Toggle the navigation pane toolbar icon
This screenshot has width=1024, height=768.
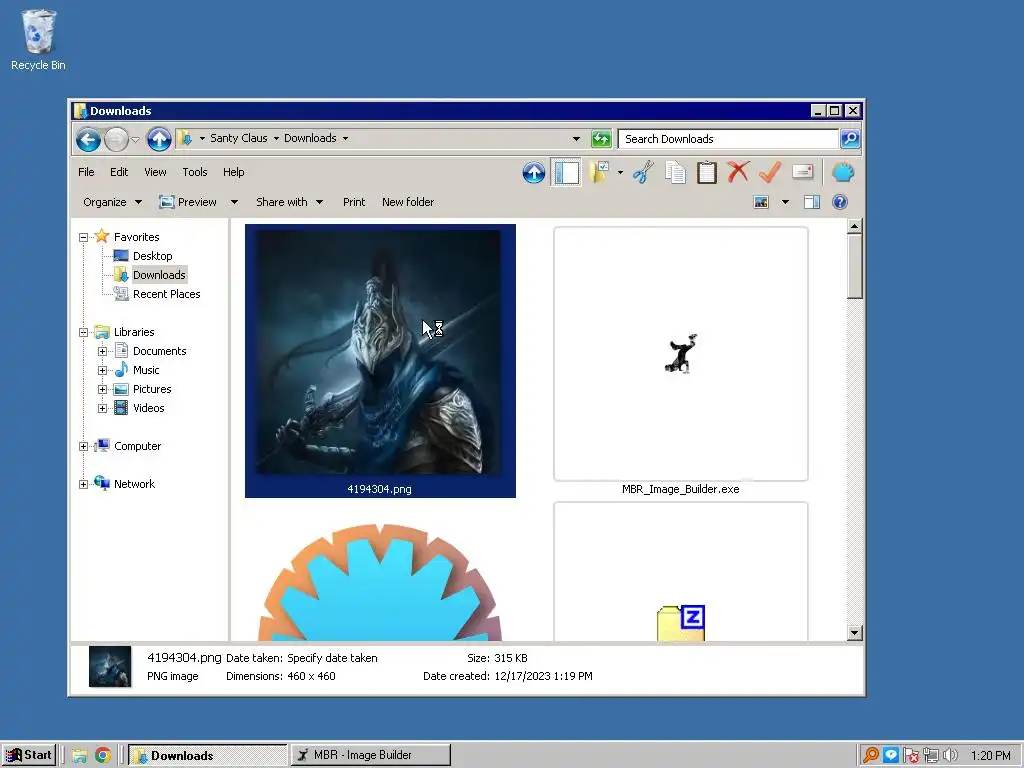(x=566, y=172)
